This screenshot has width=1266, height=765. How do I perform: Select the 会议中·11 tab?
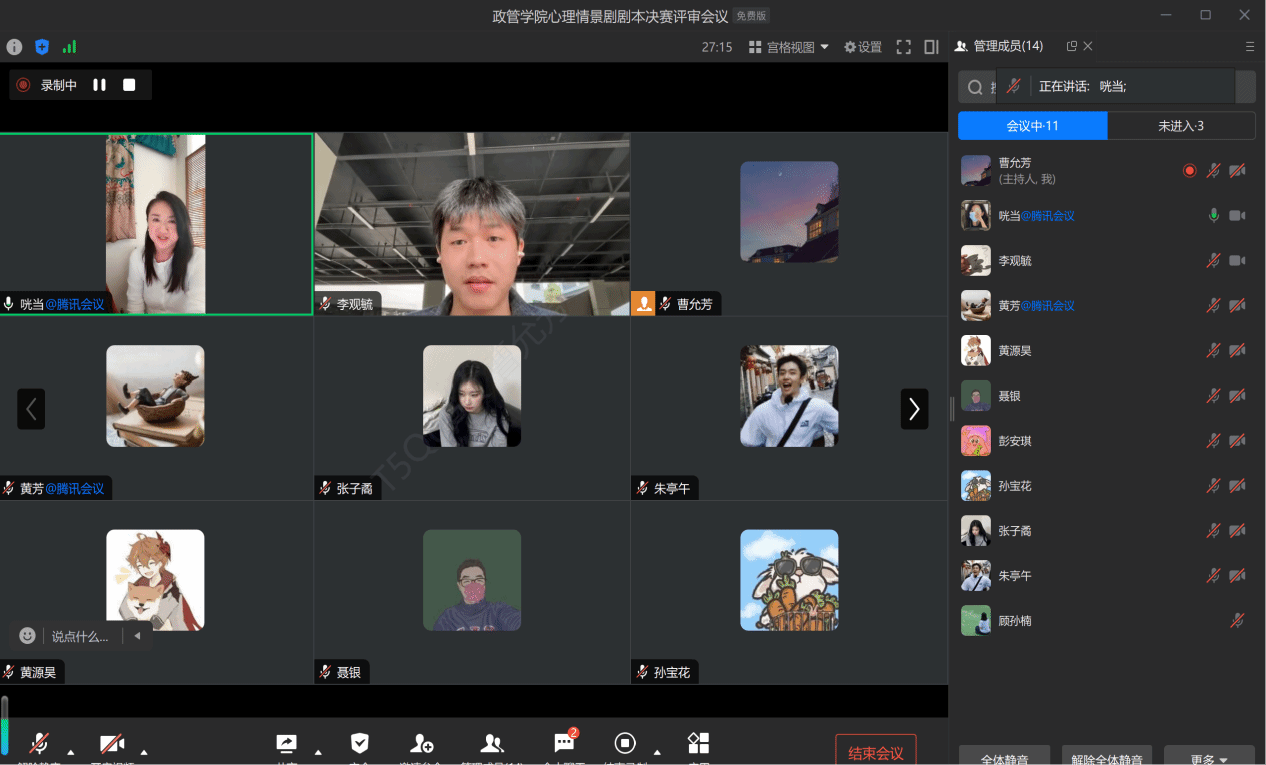tap(1032, 126)
